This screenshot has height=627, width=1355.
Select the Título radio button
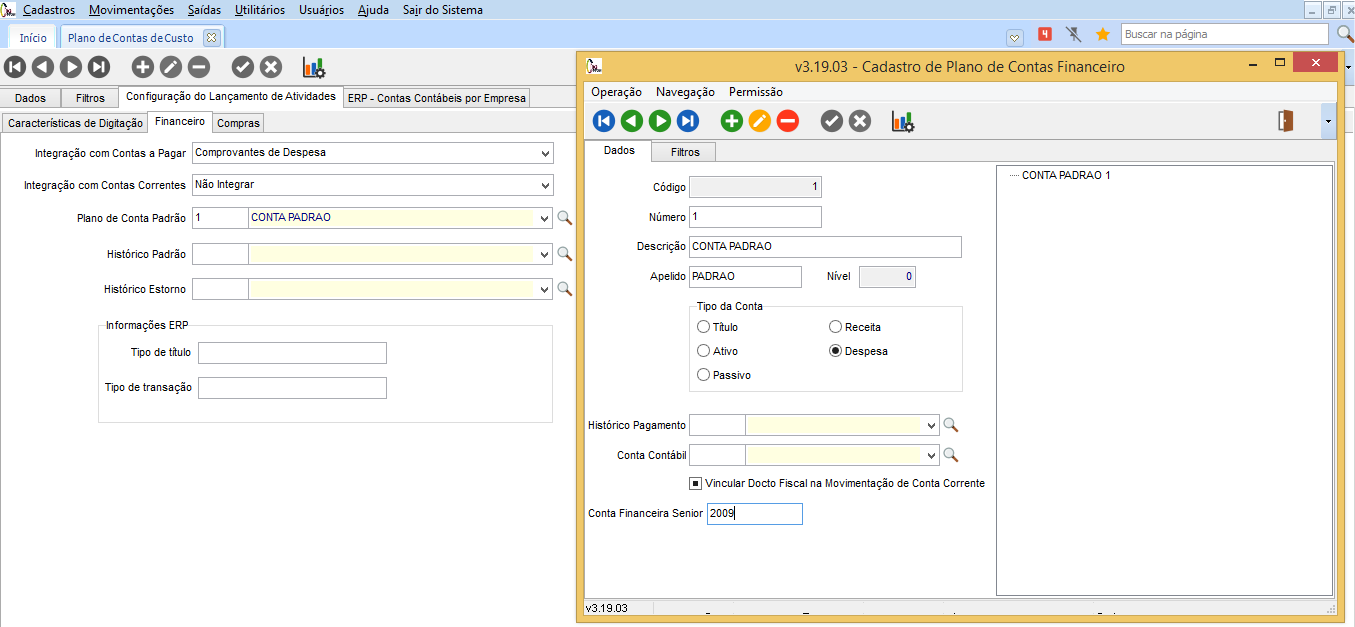point(704,327)
